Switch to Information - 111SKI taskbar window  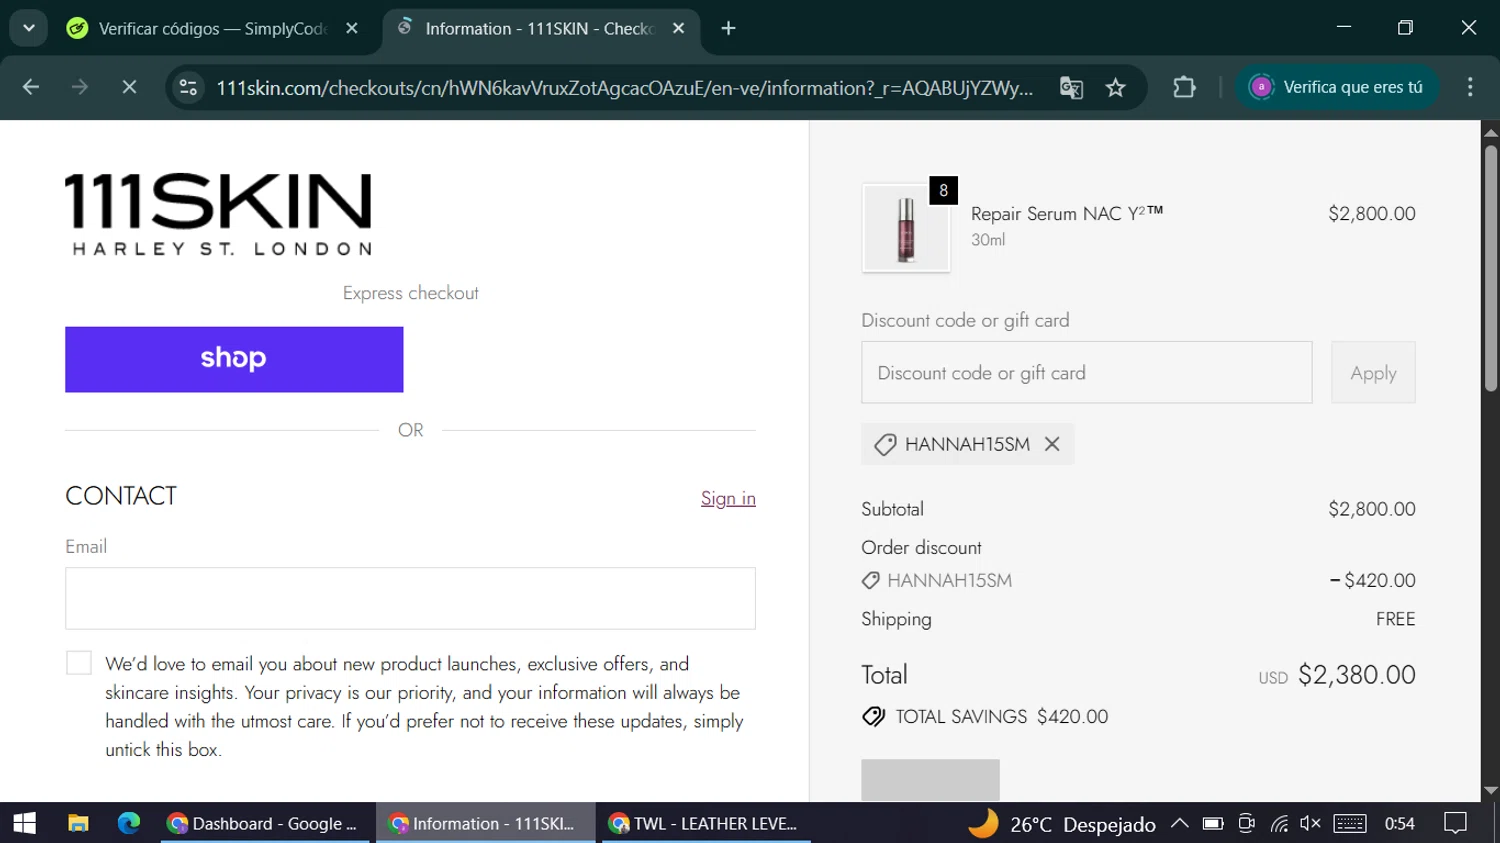pos(485,823)
